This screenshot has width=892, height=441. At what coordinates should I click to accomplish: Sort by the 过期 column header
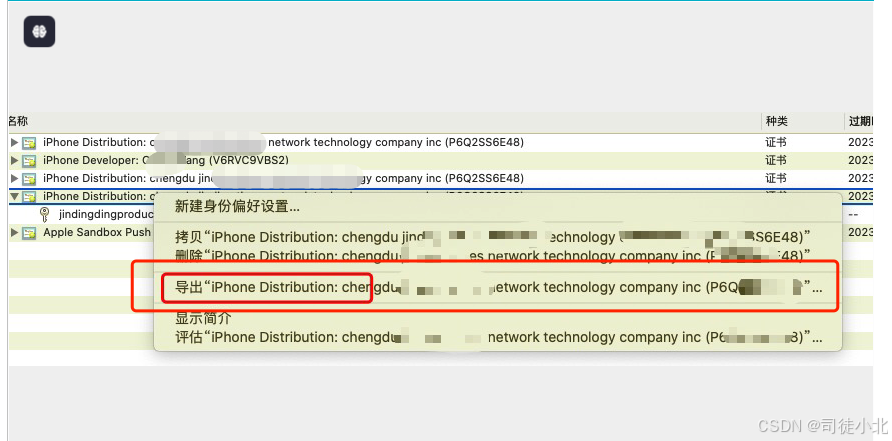pos(860,121)
